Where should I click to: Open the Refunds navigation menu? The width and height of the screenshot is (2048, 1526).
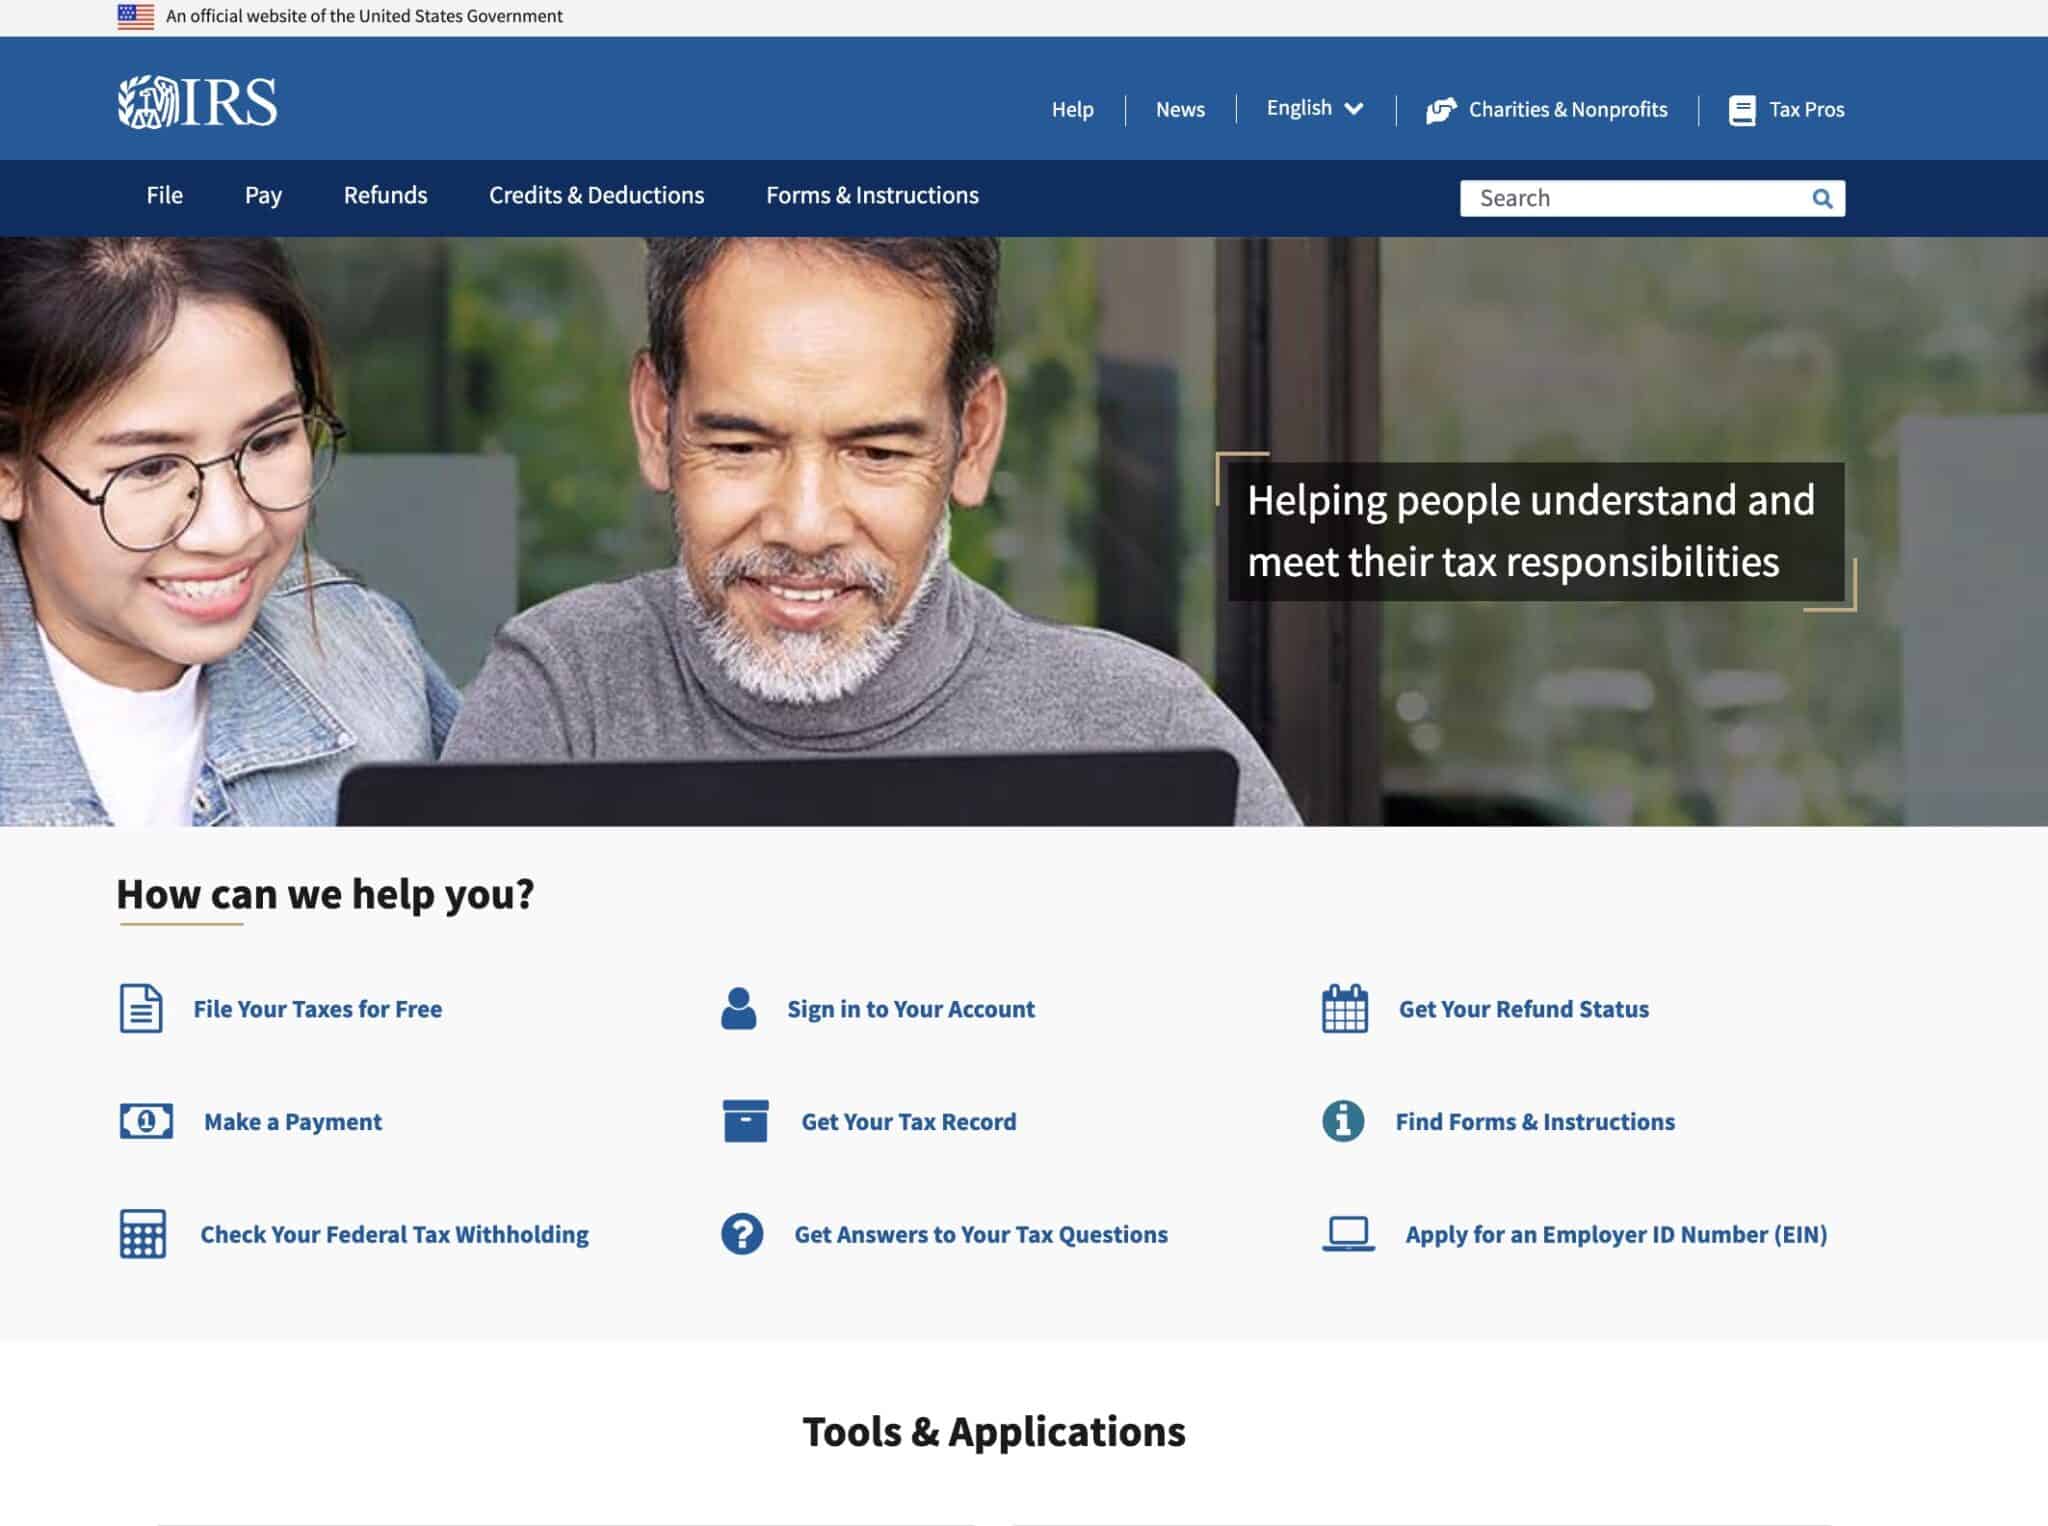(x=385, y=195)
